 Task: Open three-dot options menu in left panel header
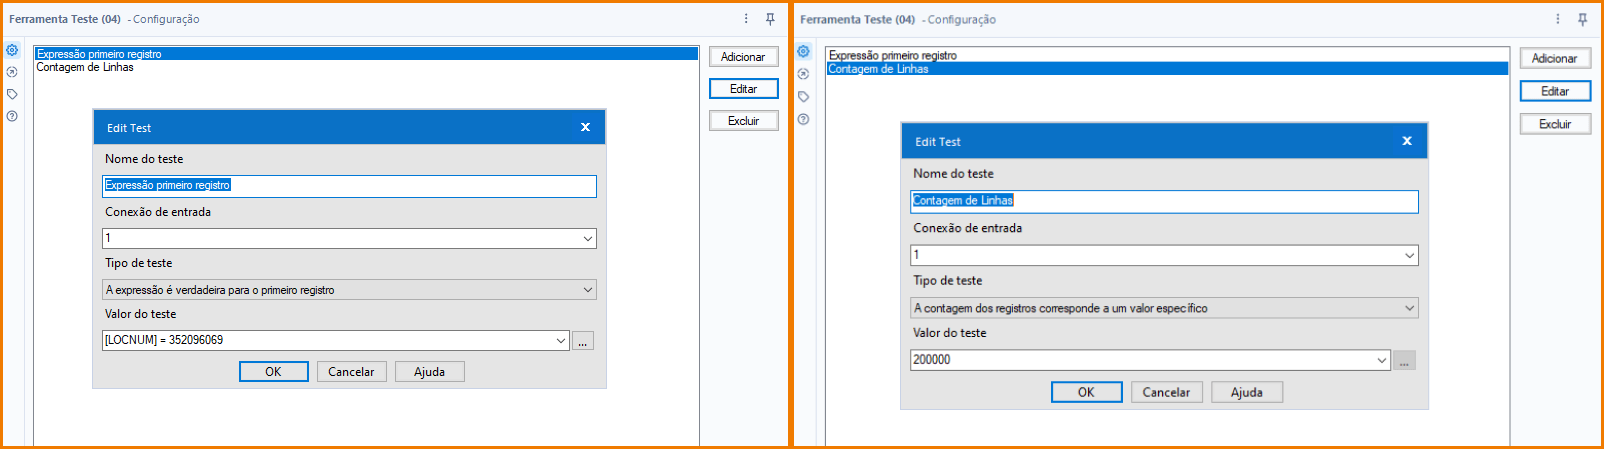point(746,19)
